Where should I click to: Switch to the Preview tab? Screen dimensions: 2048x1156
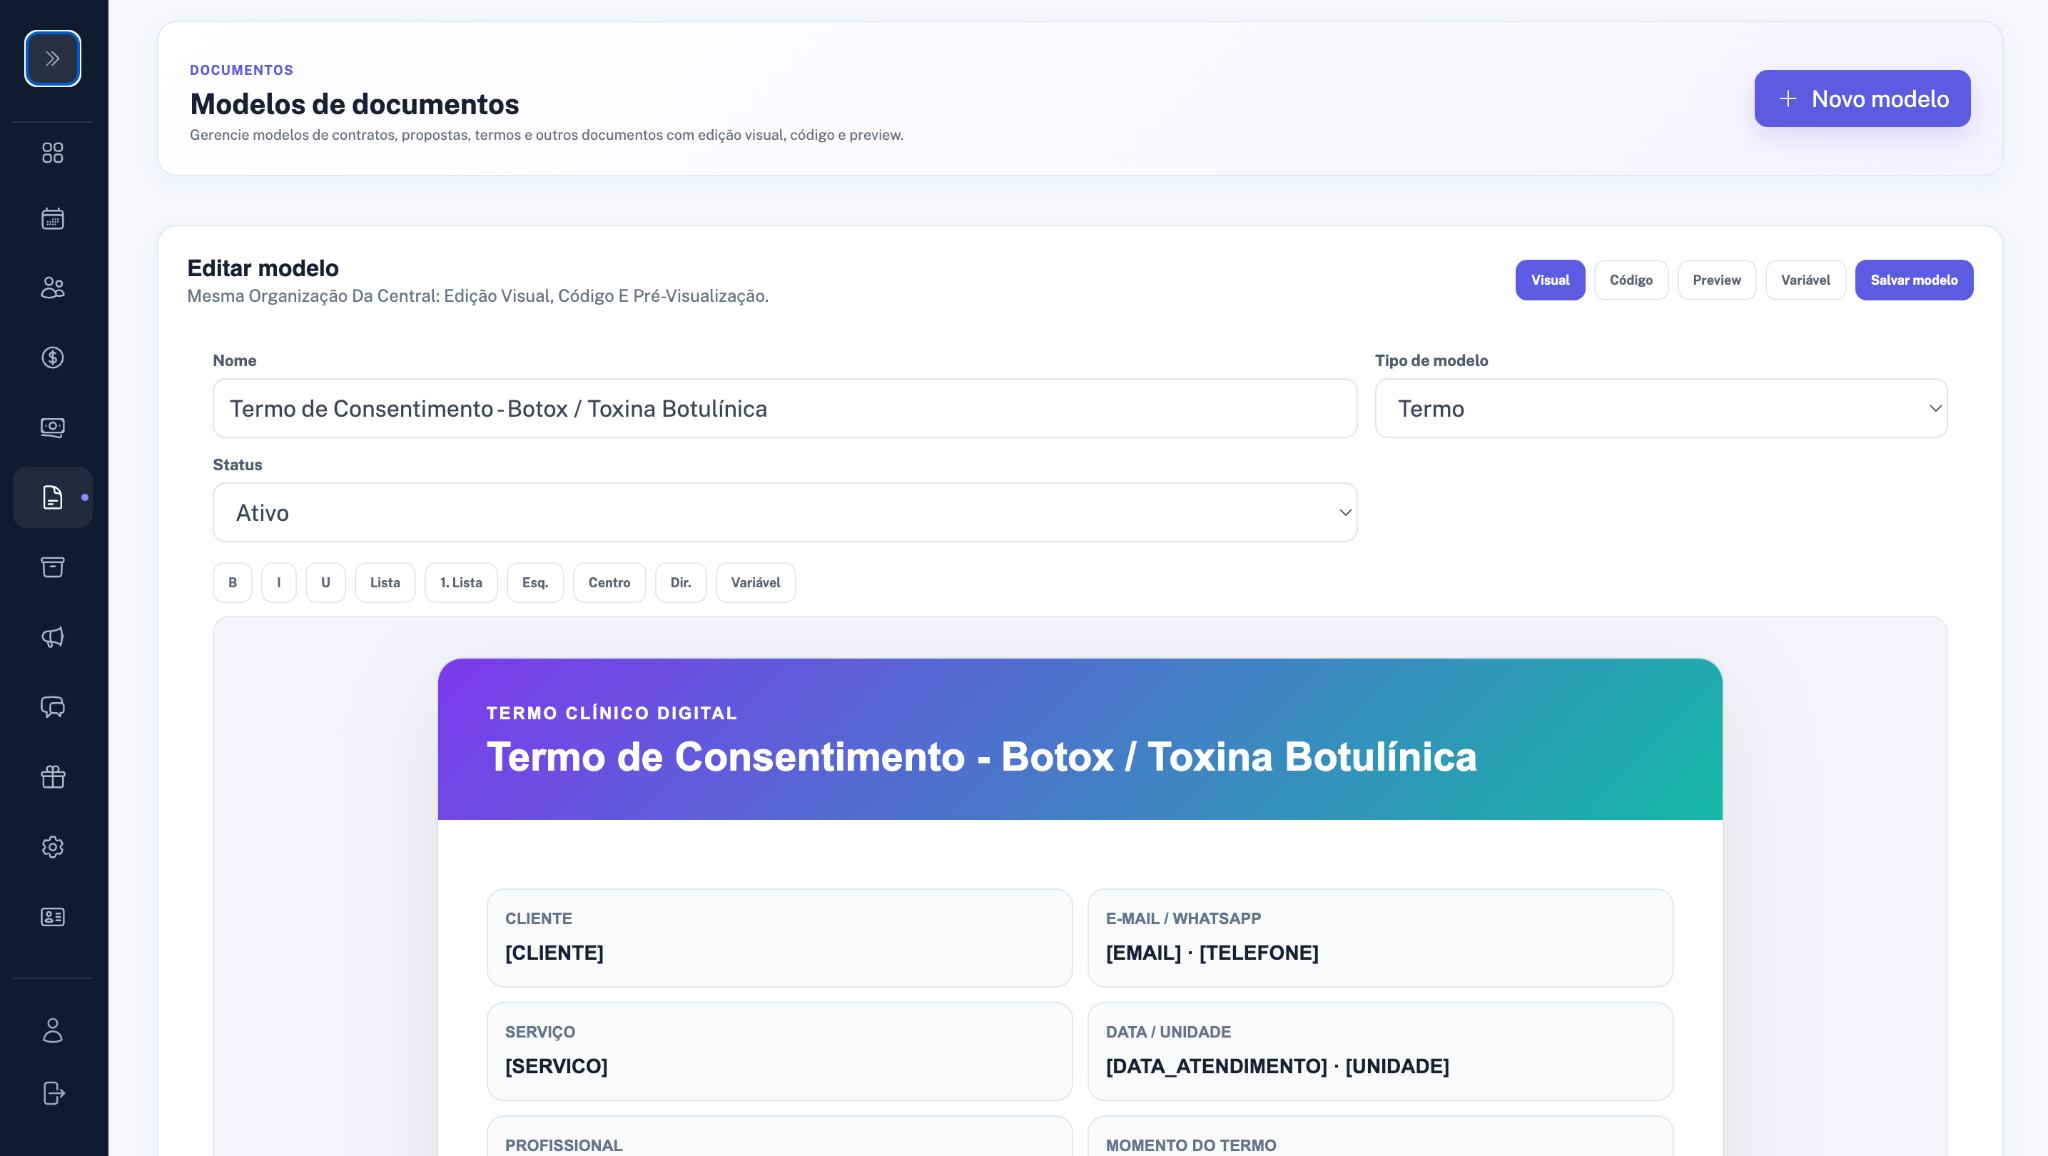pos(1717,280)
